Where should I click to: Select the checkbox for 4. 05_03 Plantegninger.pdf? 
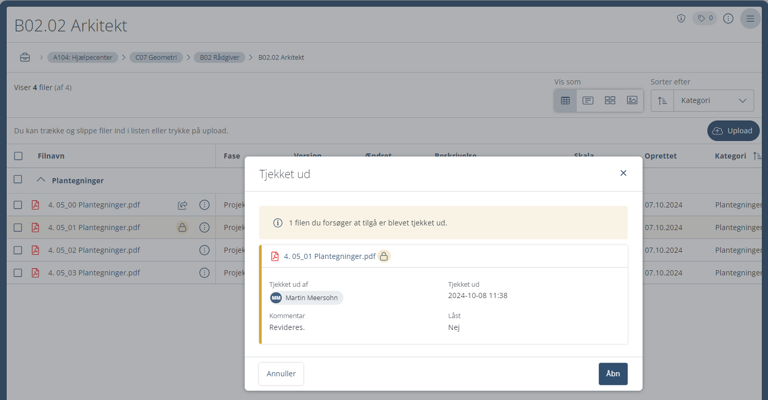click(18, 273)
